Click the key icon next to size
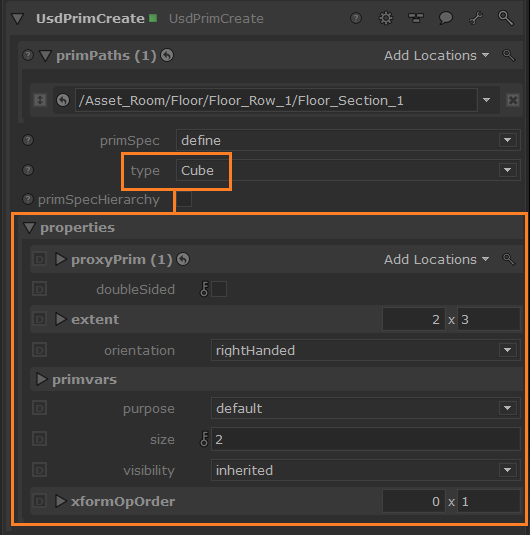Screen dimensions: 530x535 [204, 439]
